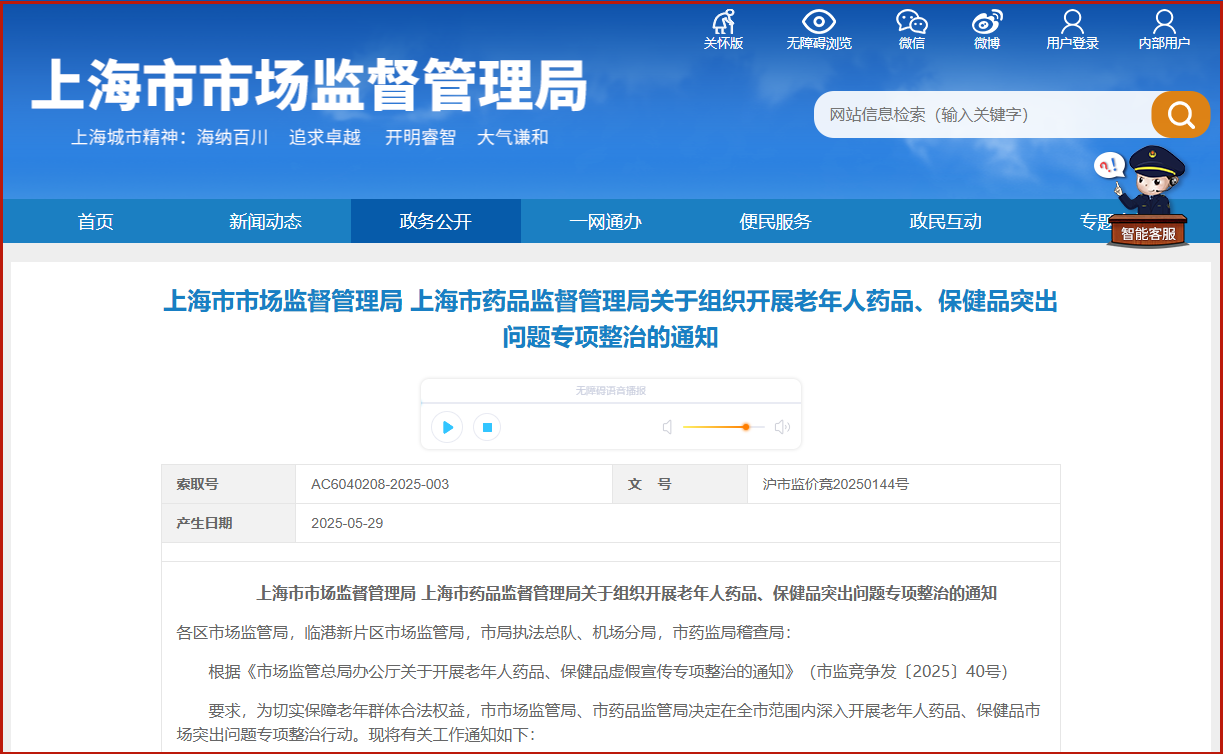
Task: Open the 一网通办 navigation item
Action: tap(606, 221)
